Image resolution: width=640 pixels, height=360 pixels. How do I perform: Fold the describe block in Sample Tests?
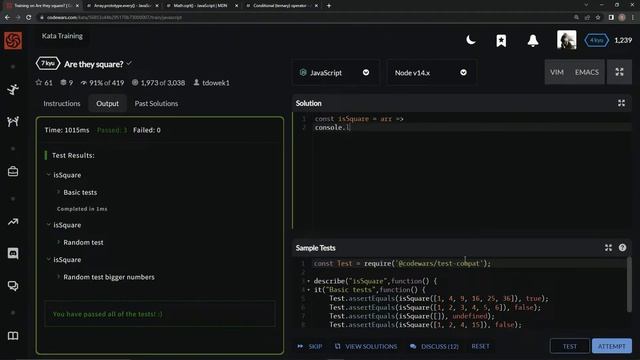point(308,281)
